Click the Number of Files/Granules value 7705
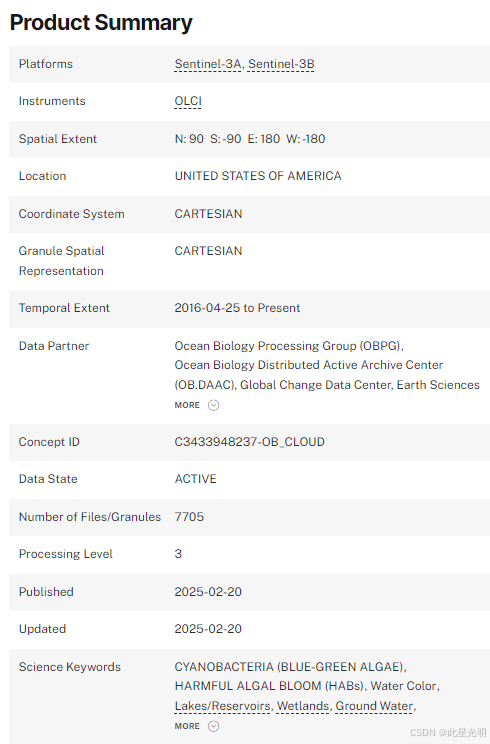 click(189, 517)
